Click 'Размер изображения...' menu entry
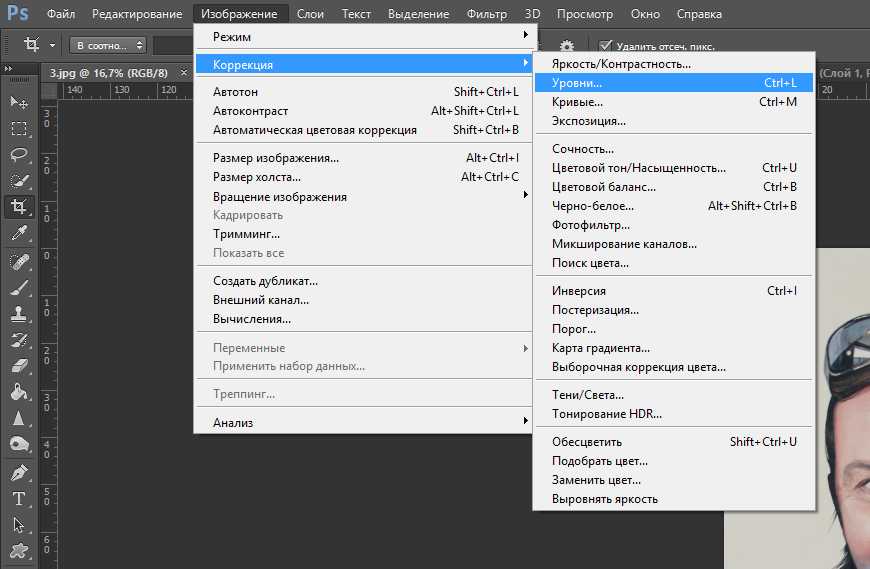 tap(276, 158)
